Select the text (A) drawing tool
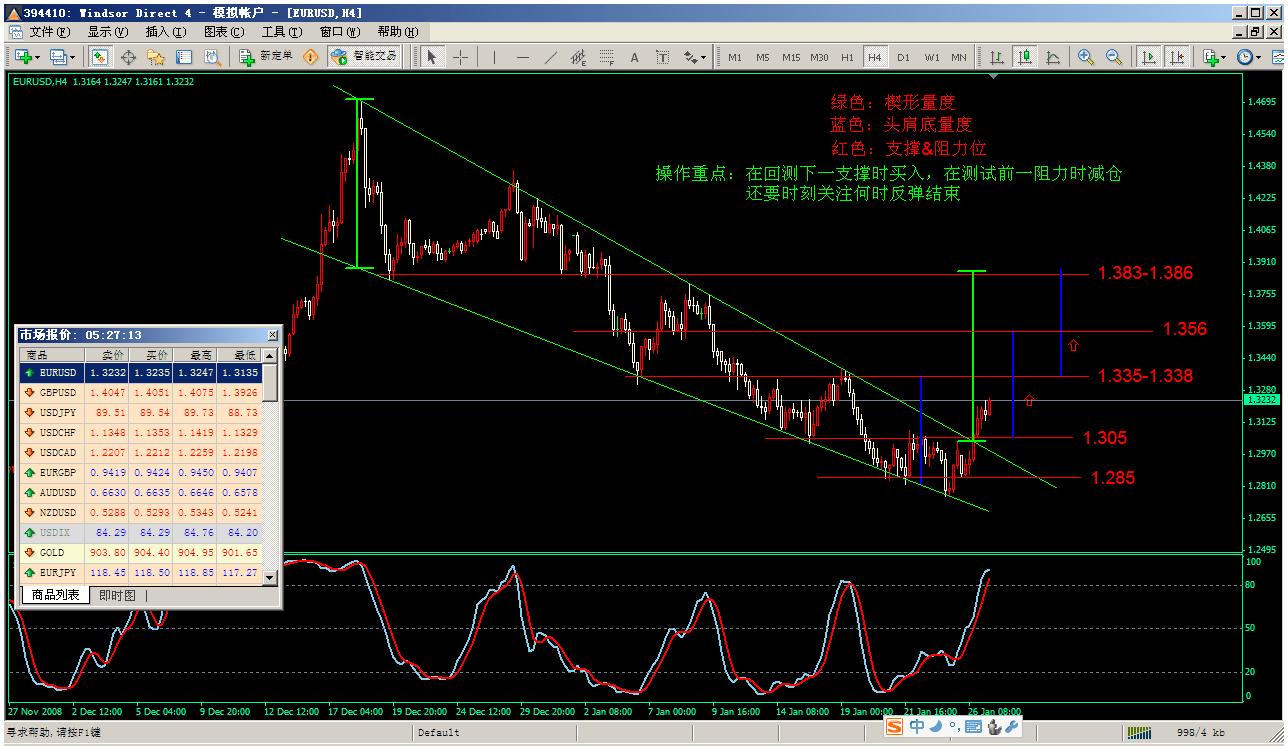This screenshot has width=1288, height=746. point(634,57)
